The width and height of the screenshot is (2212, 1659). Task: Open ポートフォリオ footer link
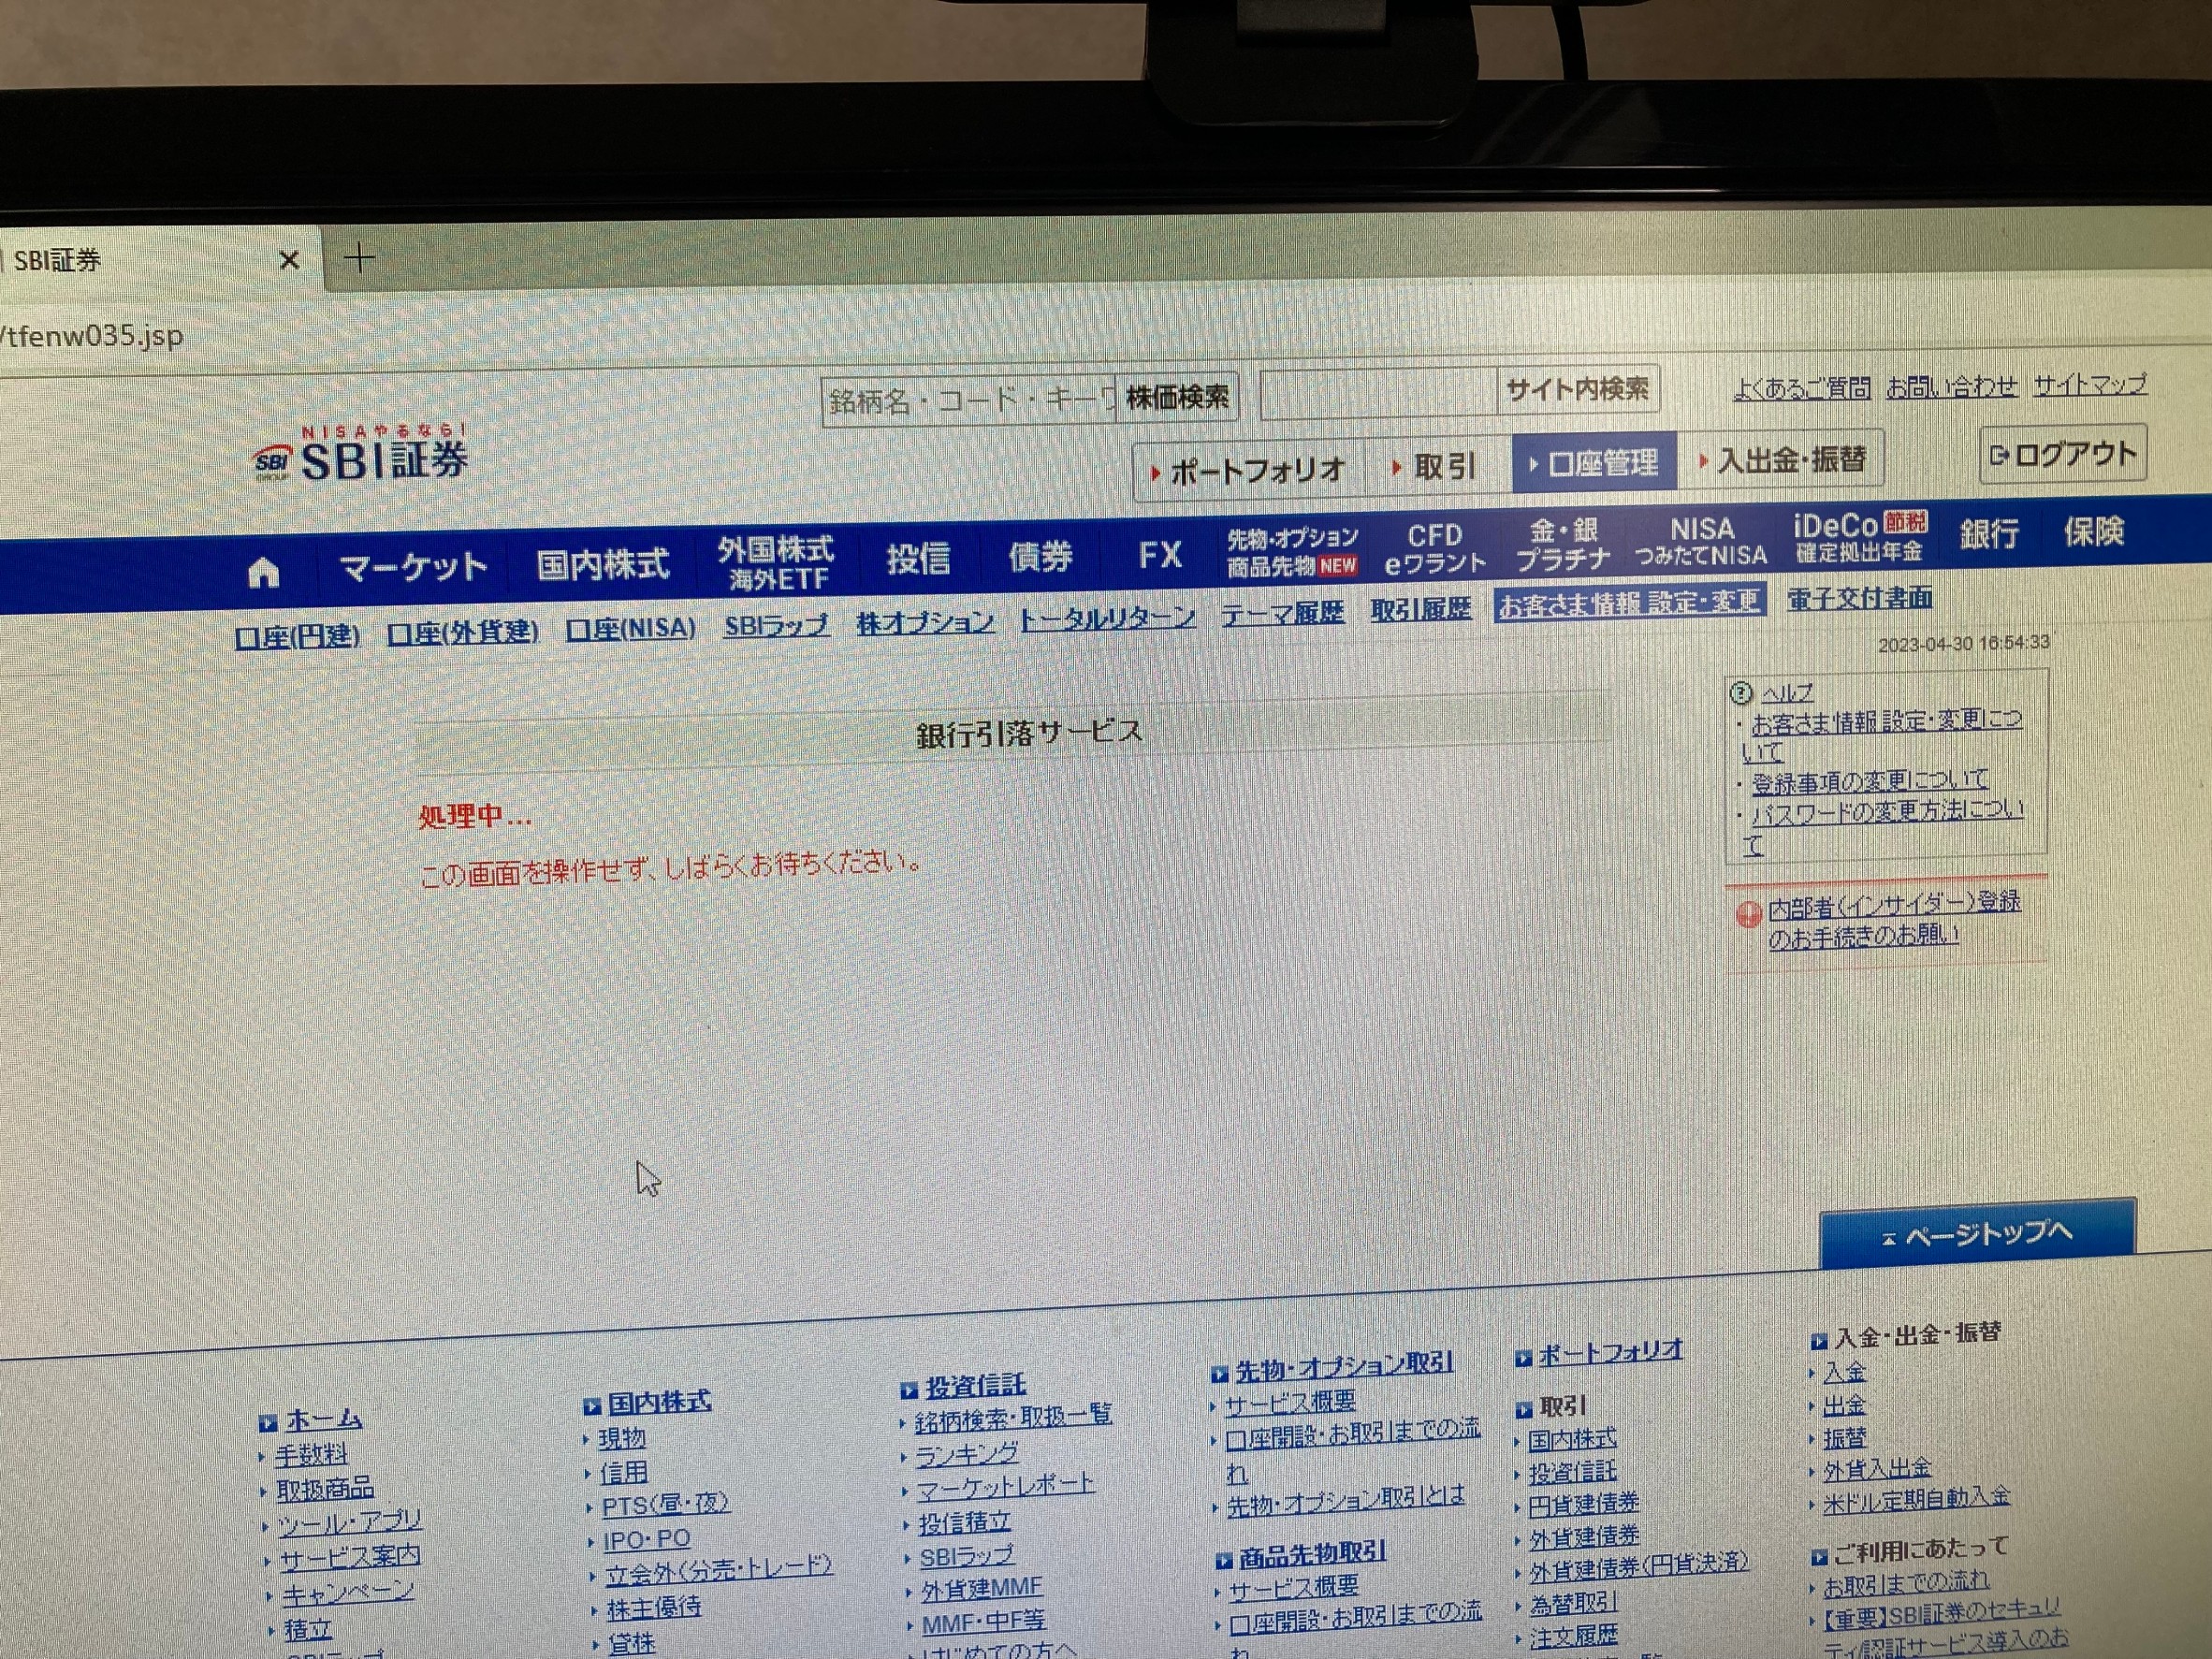coord(1610,1353)
